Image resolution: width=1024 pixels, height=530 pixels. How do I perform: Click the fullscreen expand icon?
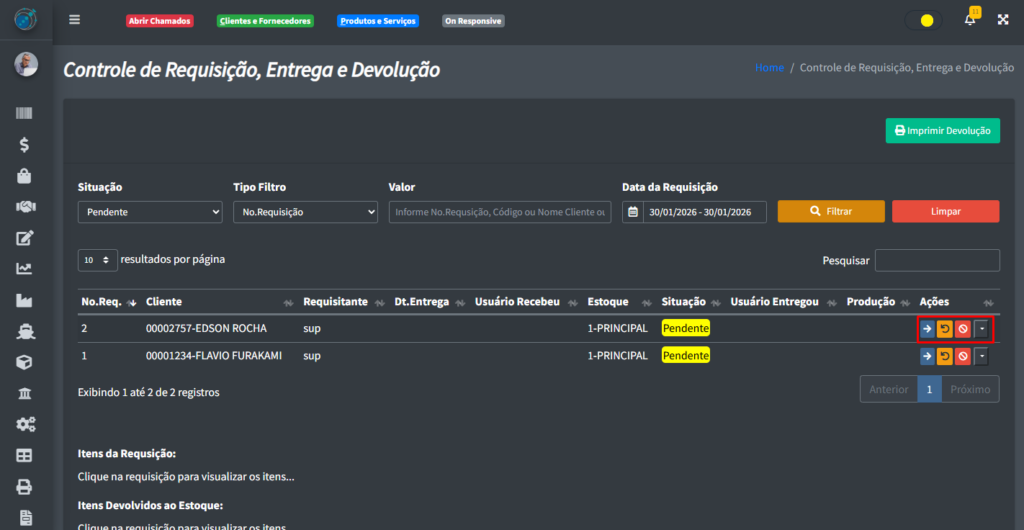1003,20
